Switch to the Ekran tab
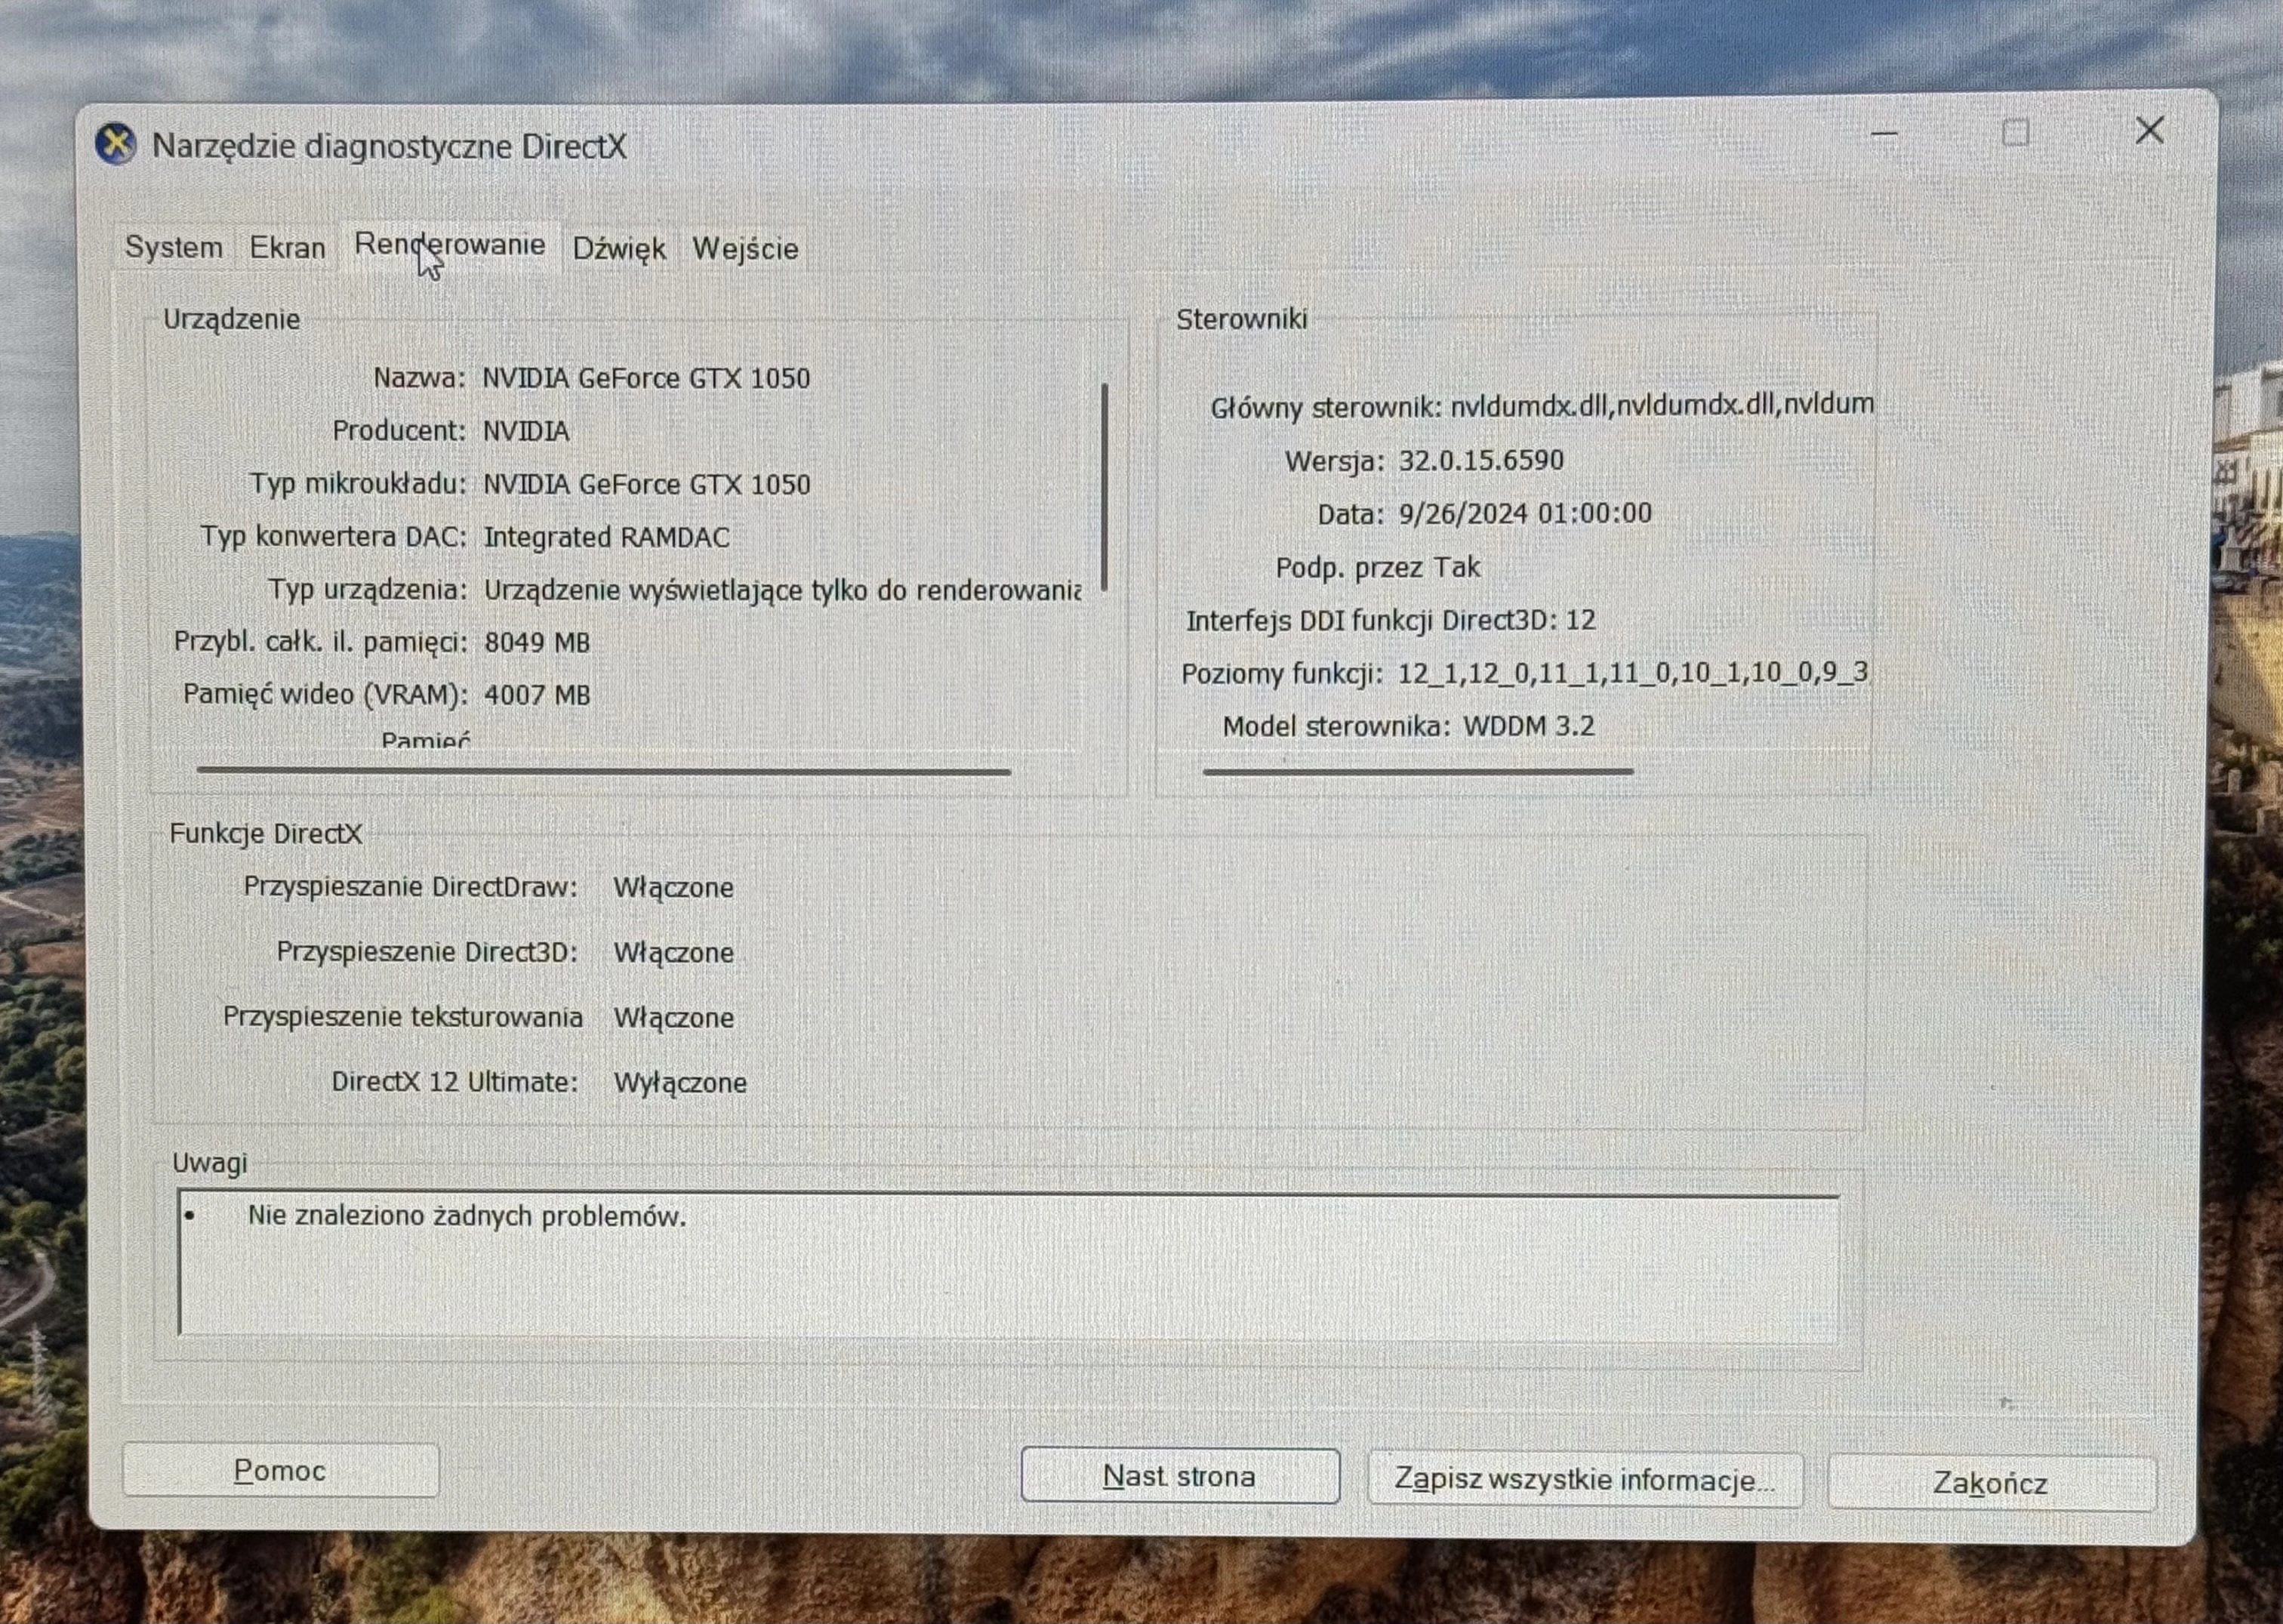2283x1624 pixels. click(x=288, y=247)
